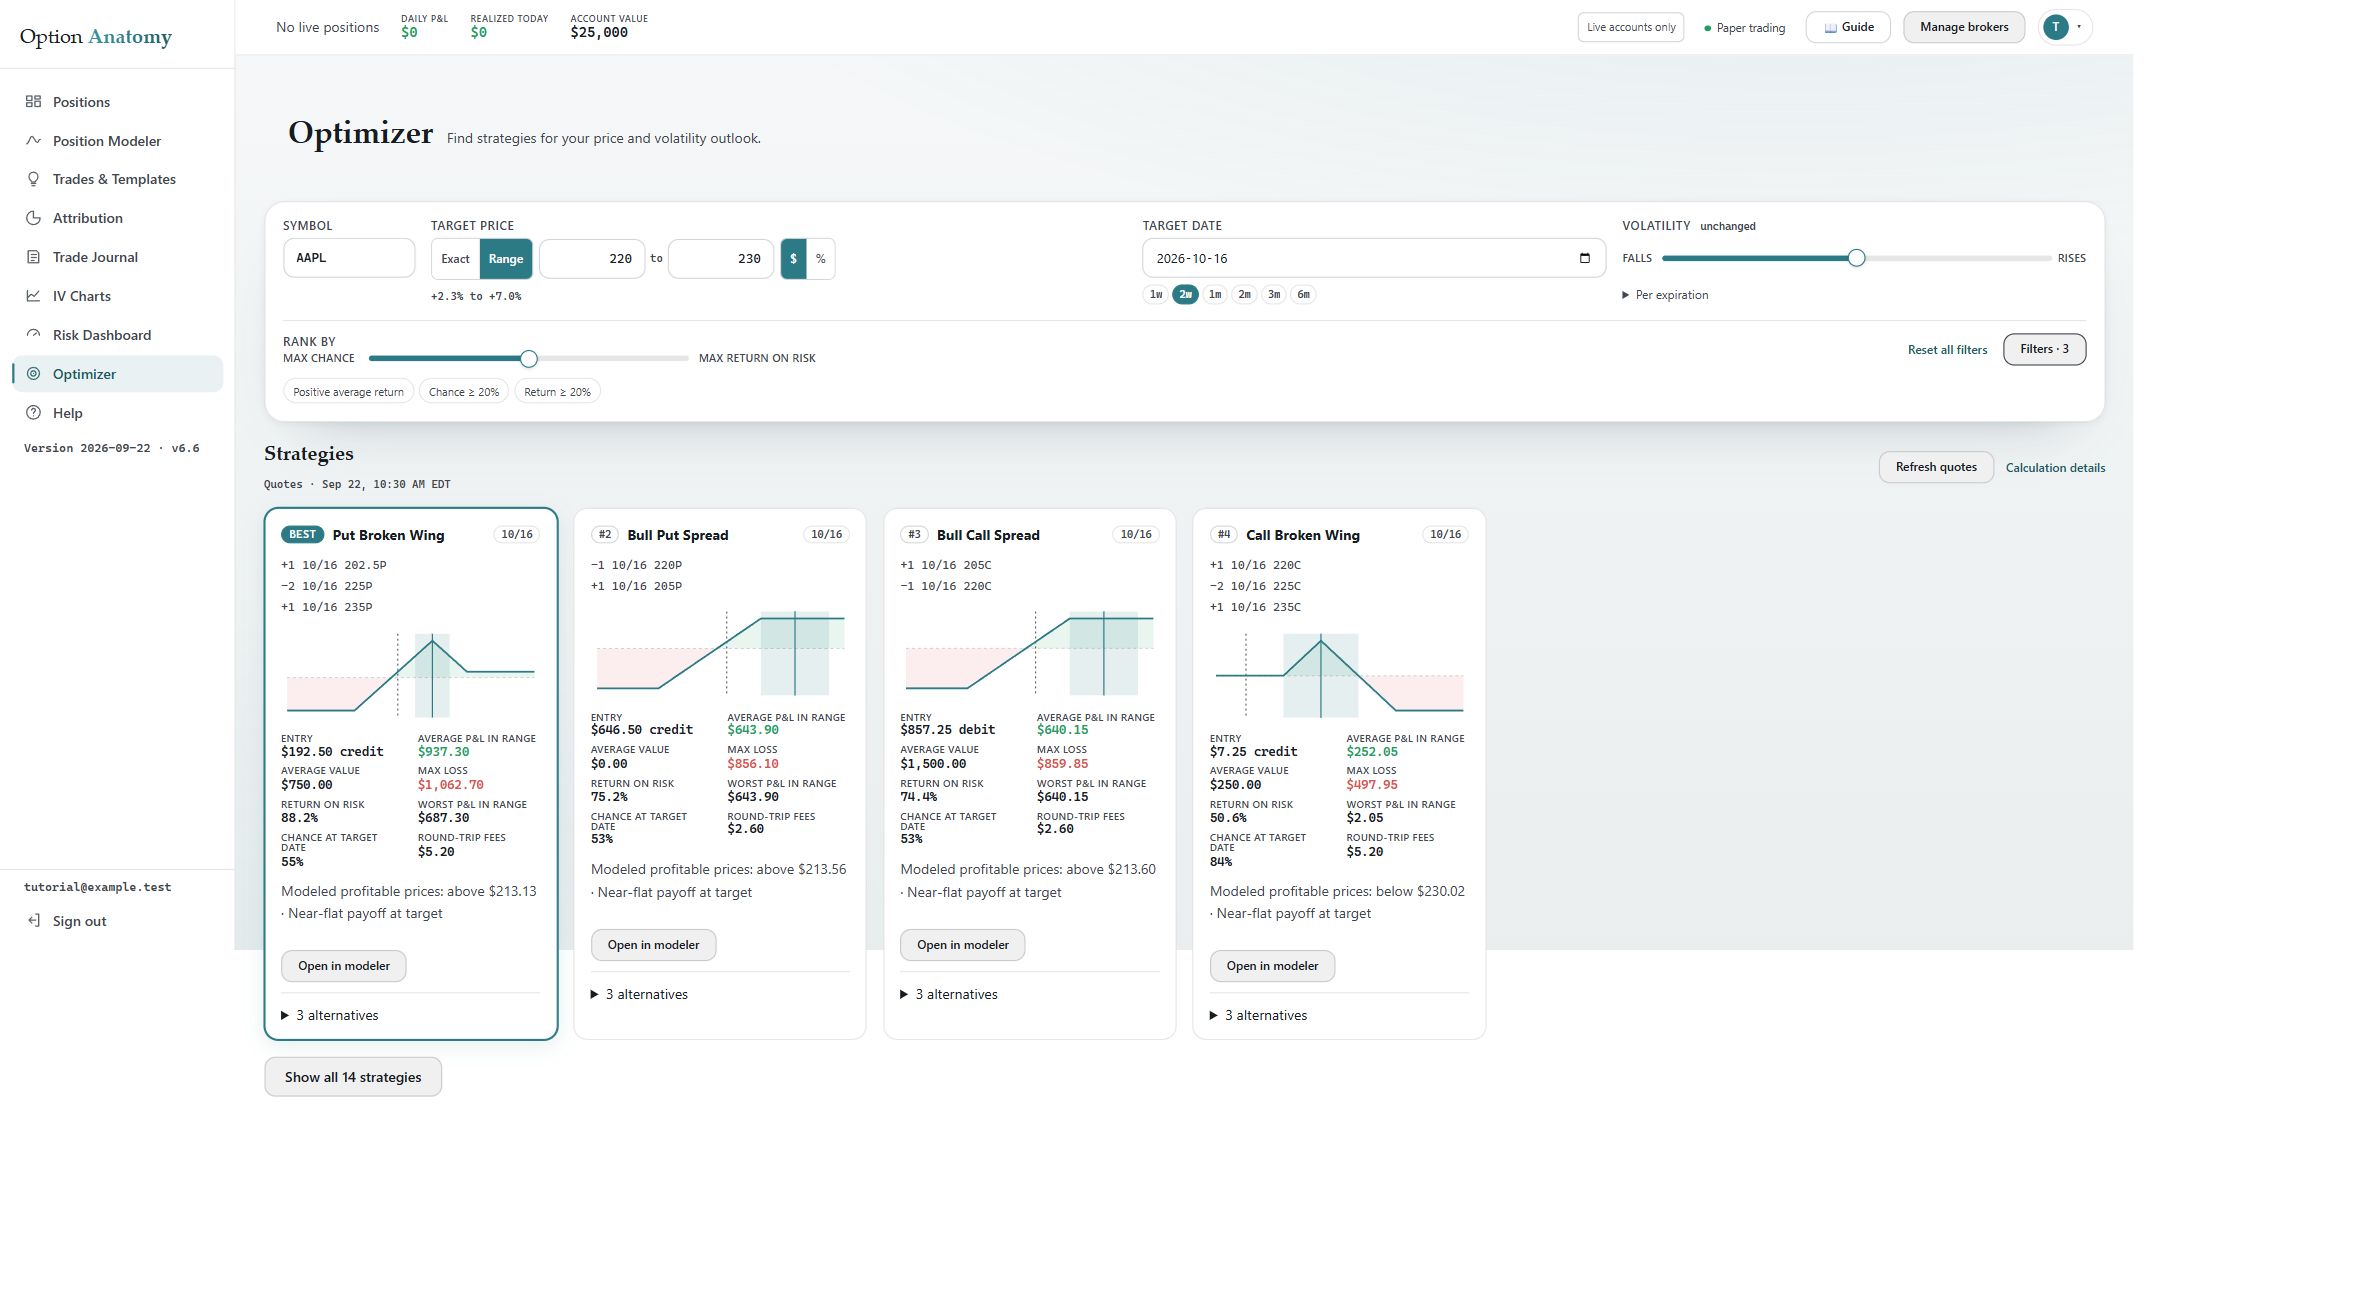Click the Optimizer target icon

click(33, 374)
